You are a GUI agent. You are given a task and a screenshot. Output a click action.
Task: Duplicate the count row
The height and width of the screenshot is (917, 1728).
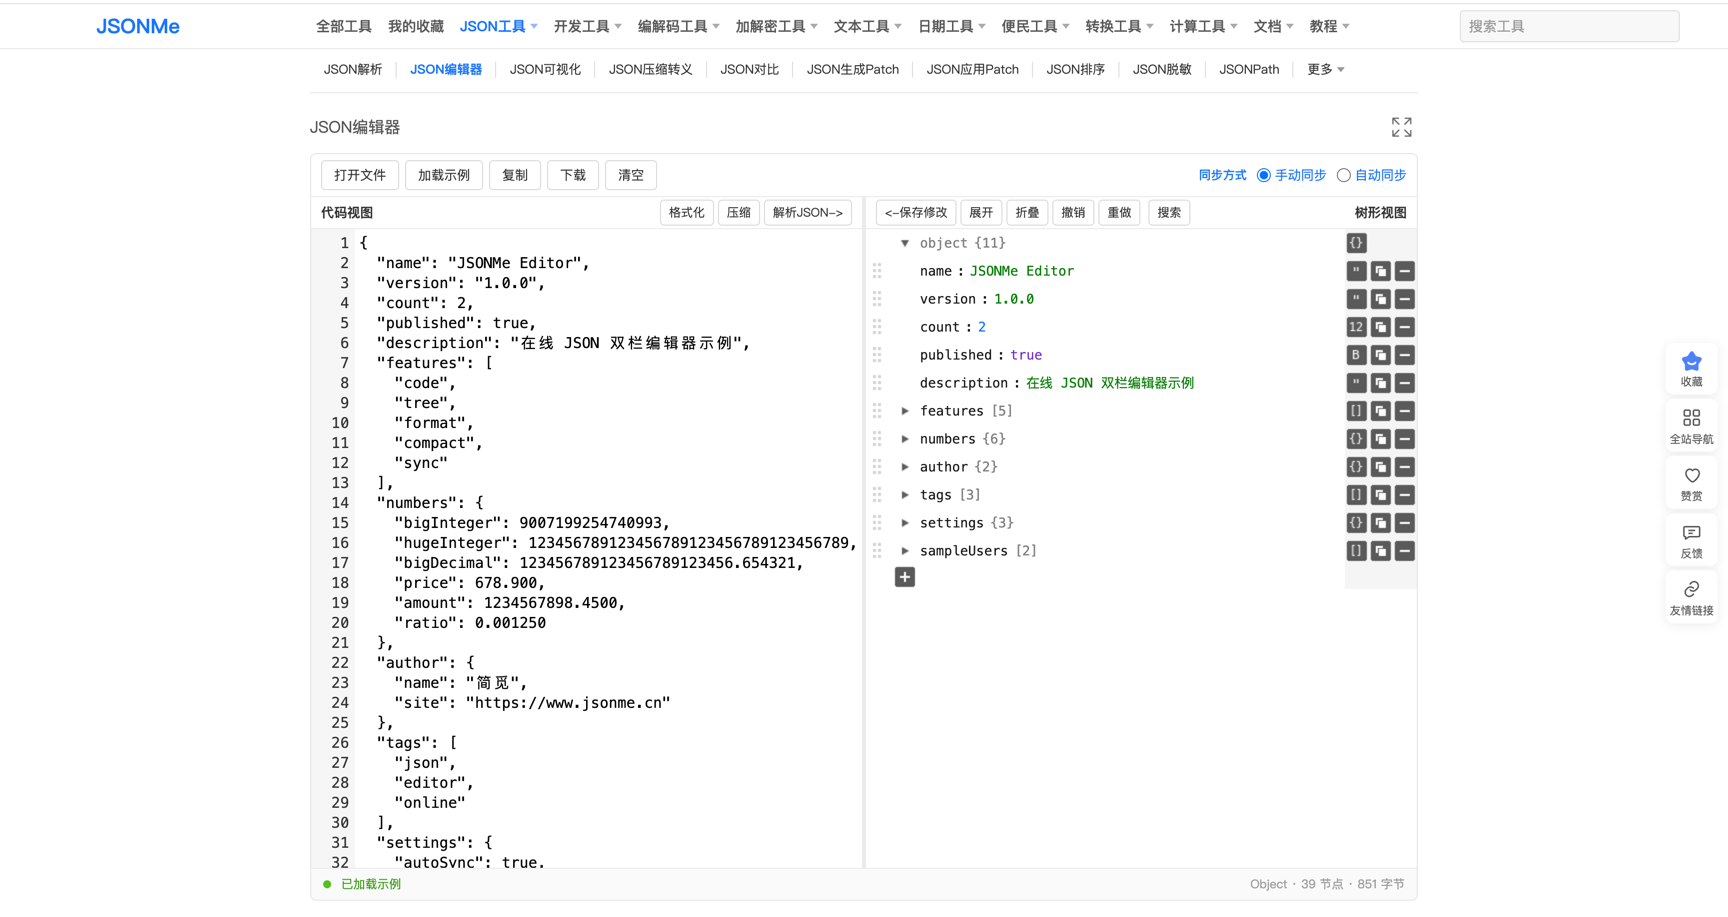tap(1380, 327)
